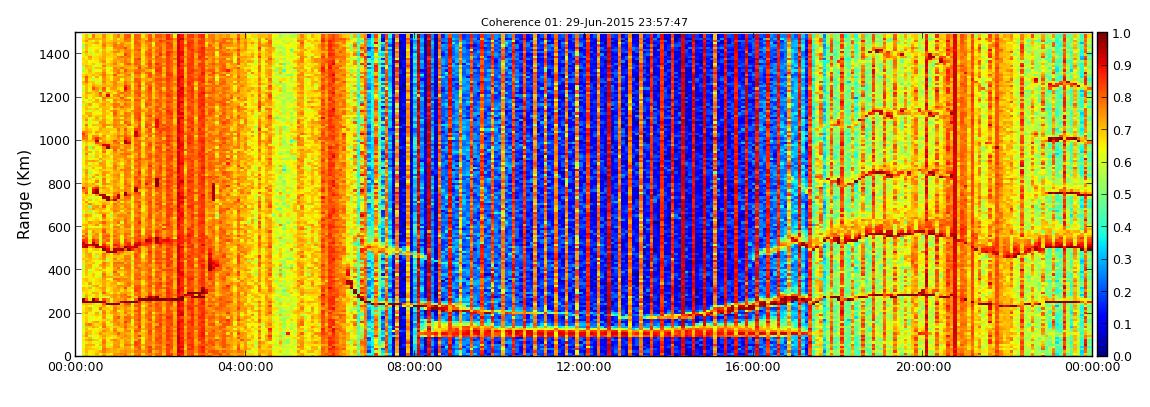Click the 800 range axis tick label

(60, 184)
